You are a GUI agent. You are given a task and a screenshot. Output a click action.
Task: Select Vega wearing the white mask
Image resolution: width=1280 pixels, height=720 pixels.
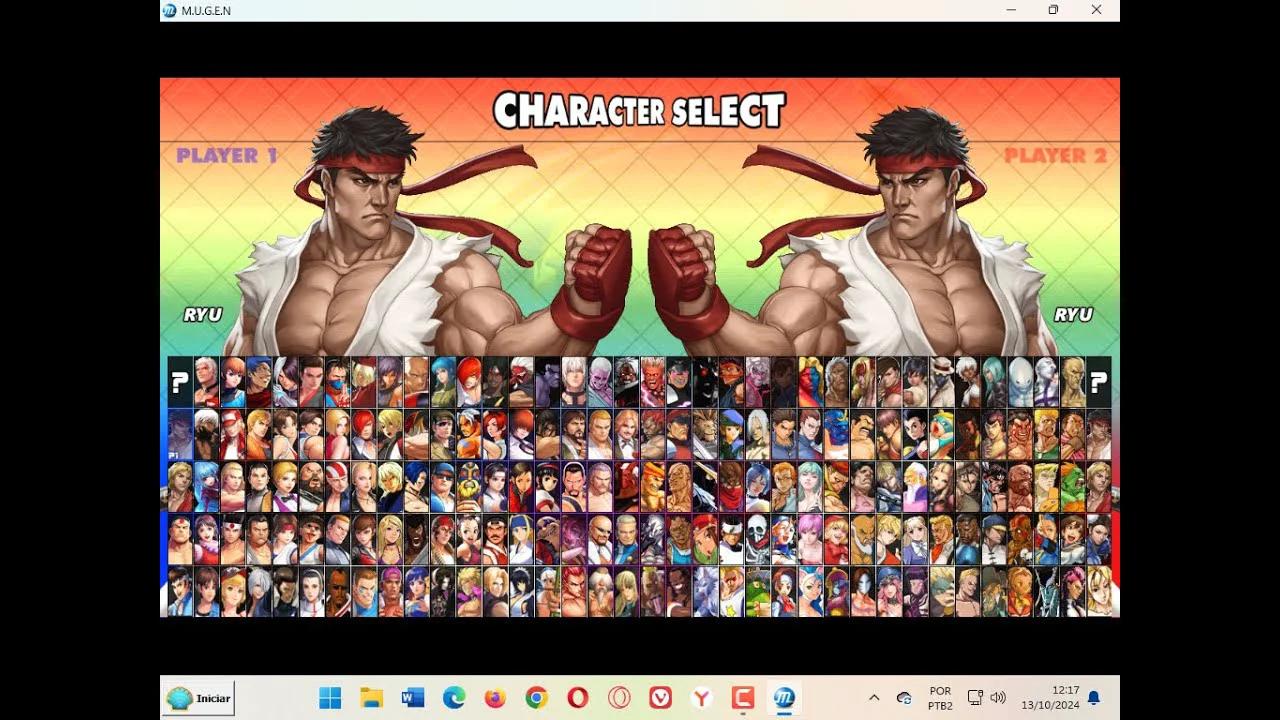864,590
